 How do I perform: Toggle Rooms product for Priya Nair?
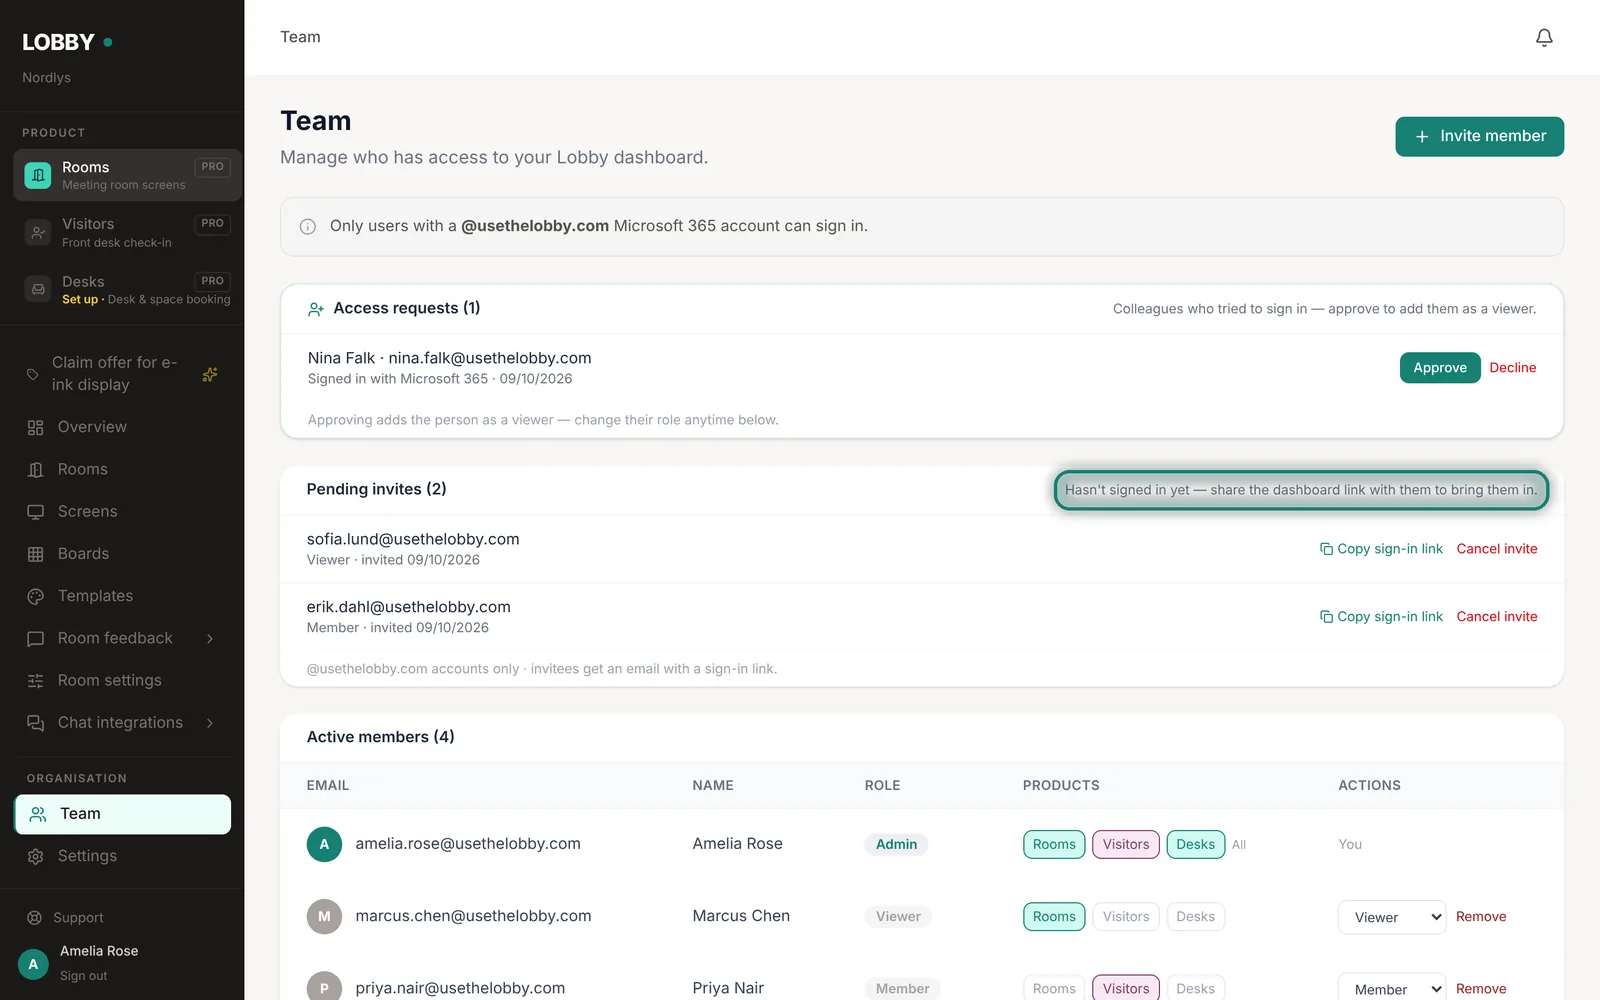(x=1054, y=988)
